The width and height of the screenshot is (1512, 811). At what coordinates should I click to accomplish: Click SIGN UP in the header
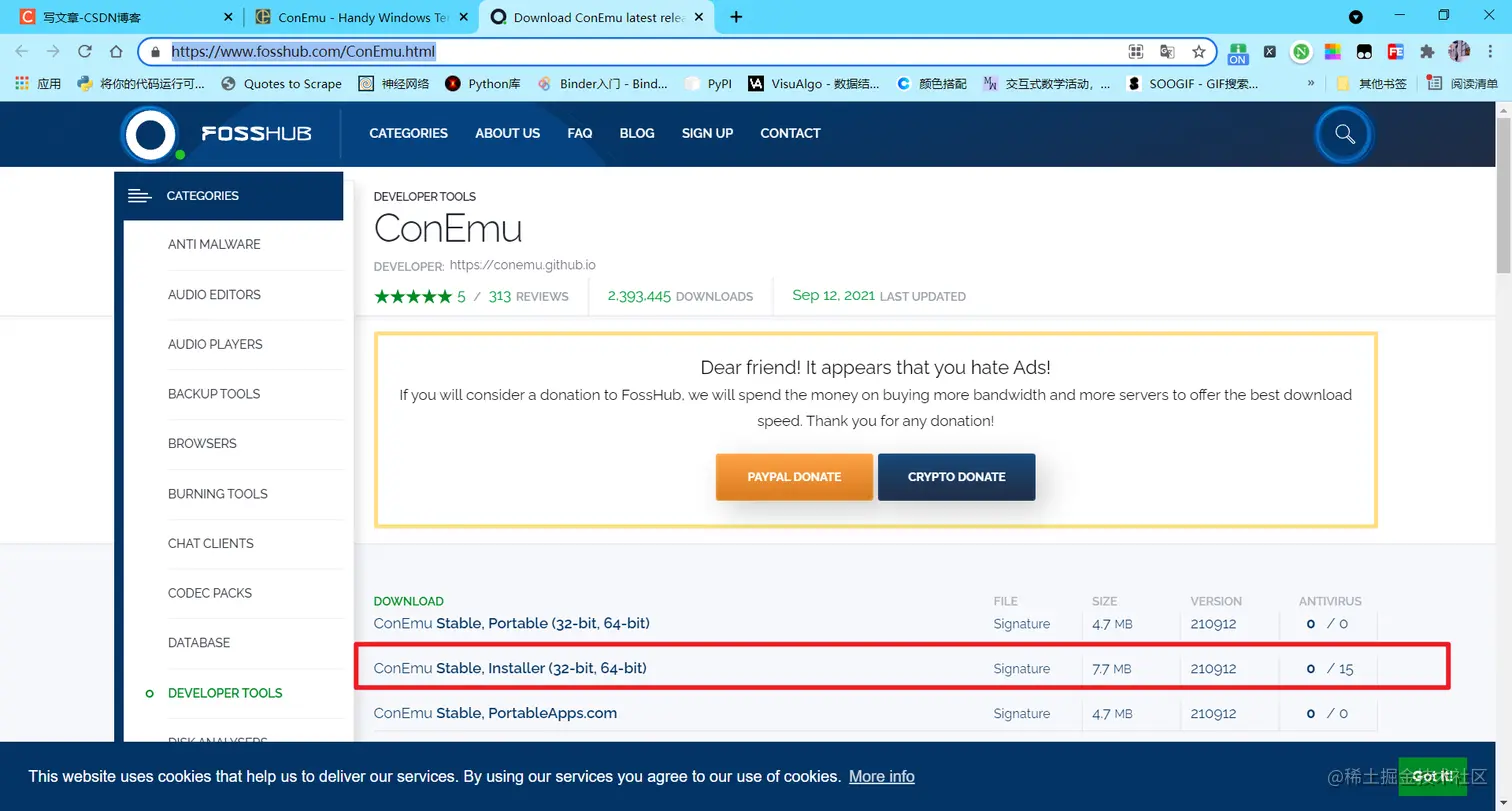point(707,133)
